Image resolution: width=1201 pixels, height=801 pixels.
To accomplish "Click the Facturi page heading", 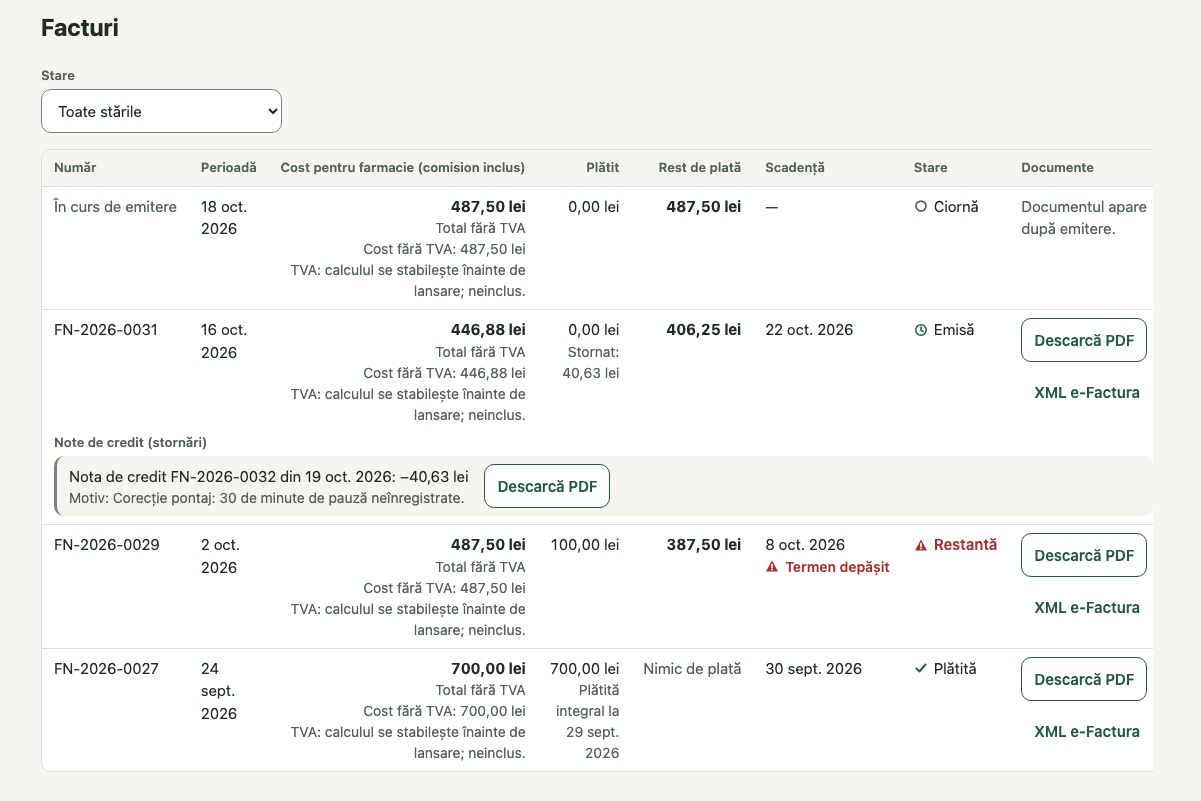I will [x=80, y=28].
